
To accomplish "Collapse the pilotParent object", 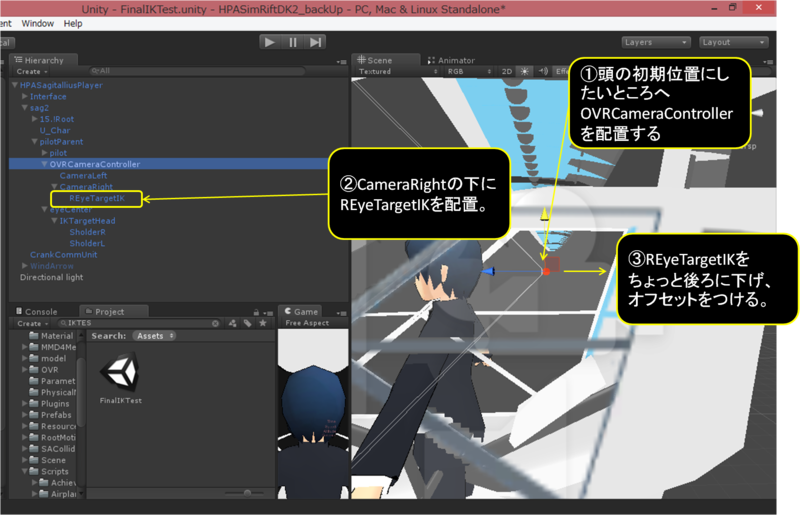I will pyautogui.click(x=35, y=141).
